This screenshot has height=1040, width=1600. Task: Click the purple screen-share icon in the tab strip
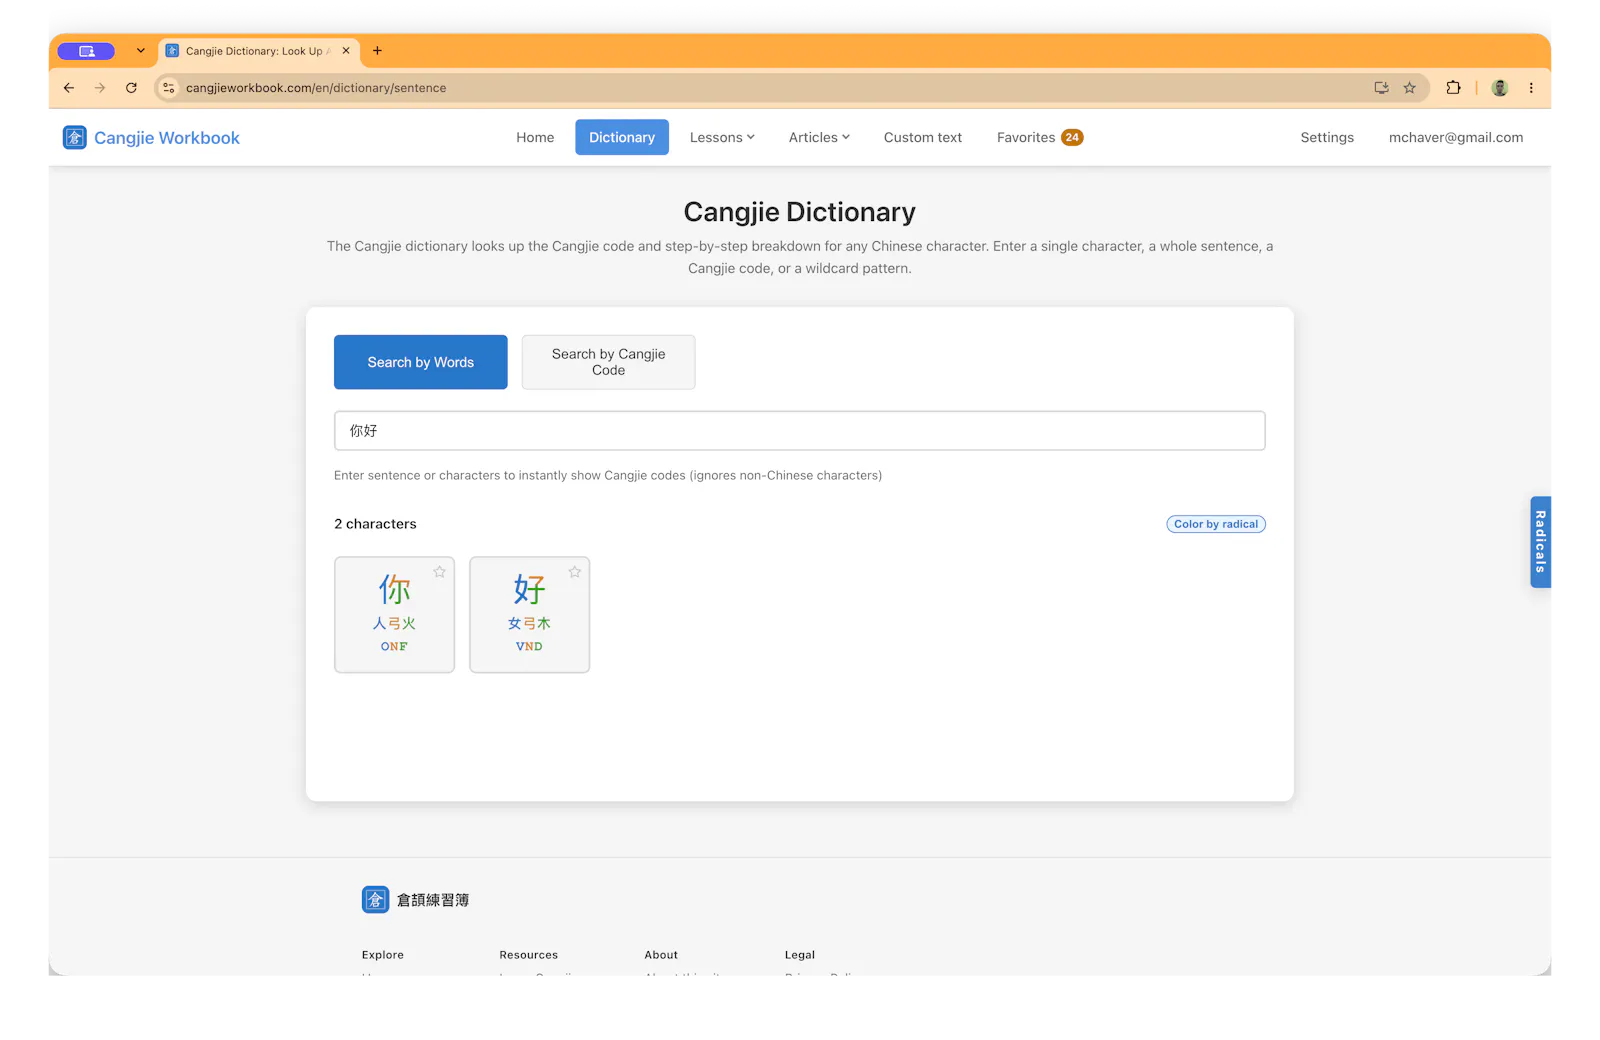click(86, 51)
